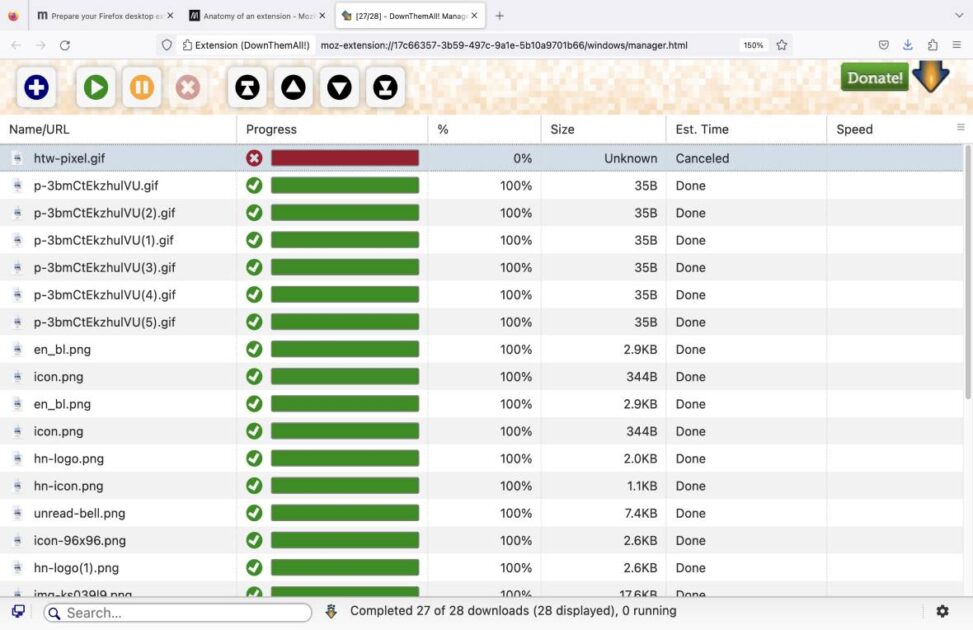Open the column options menu above the scrollbar
Image resolution: width=973 pixels, height=630 pixels.
(961, 127)
